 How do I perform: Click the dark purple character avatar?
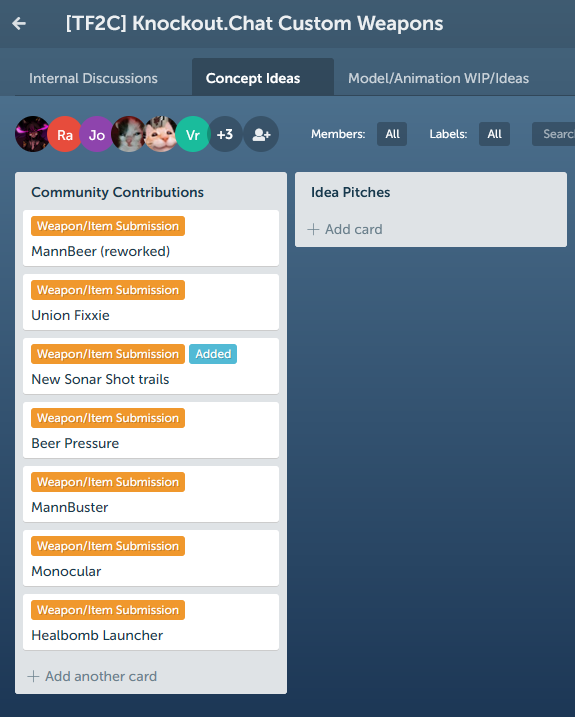click(x=32, y=134)
